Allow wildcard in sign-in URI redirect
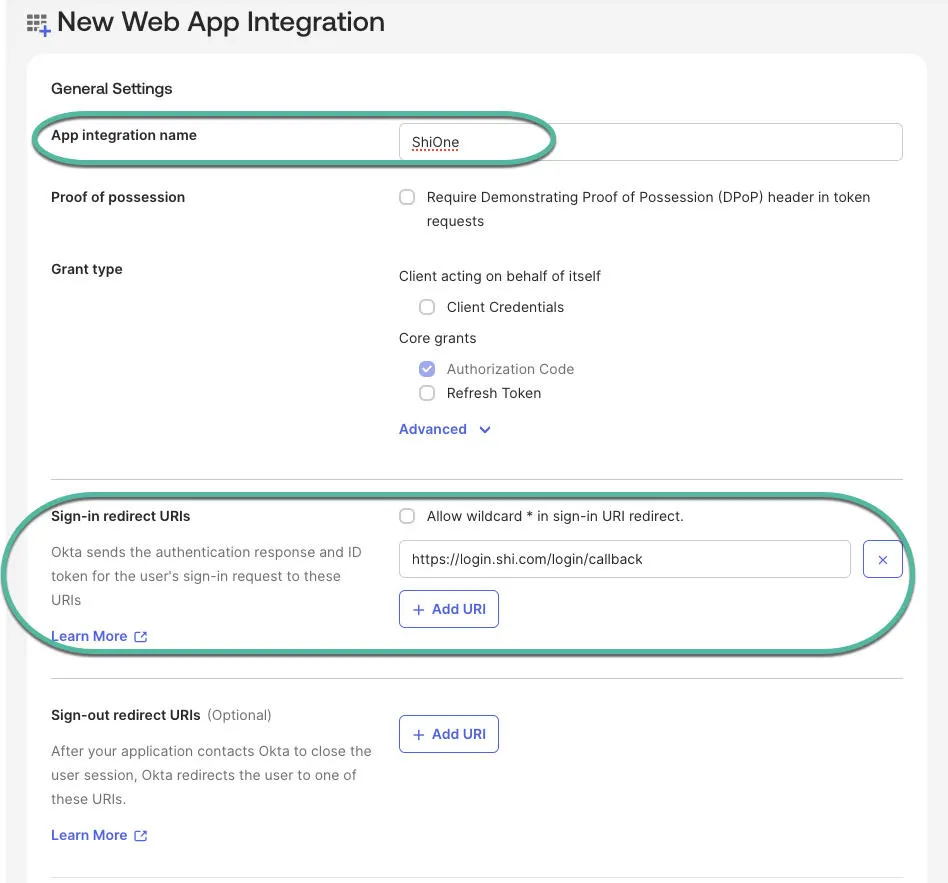The height and width of the screenshot is (883, 948). click(407, 516)
